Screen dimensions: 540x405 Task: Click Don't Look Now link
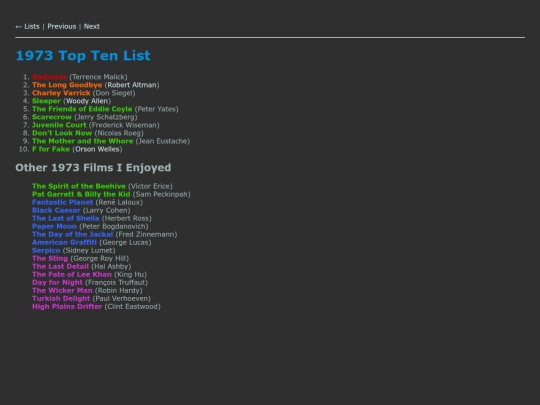coord(62,133)
